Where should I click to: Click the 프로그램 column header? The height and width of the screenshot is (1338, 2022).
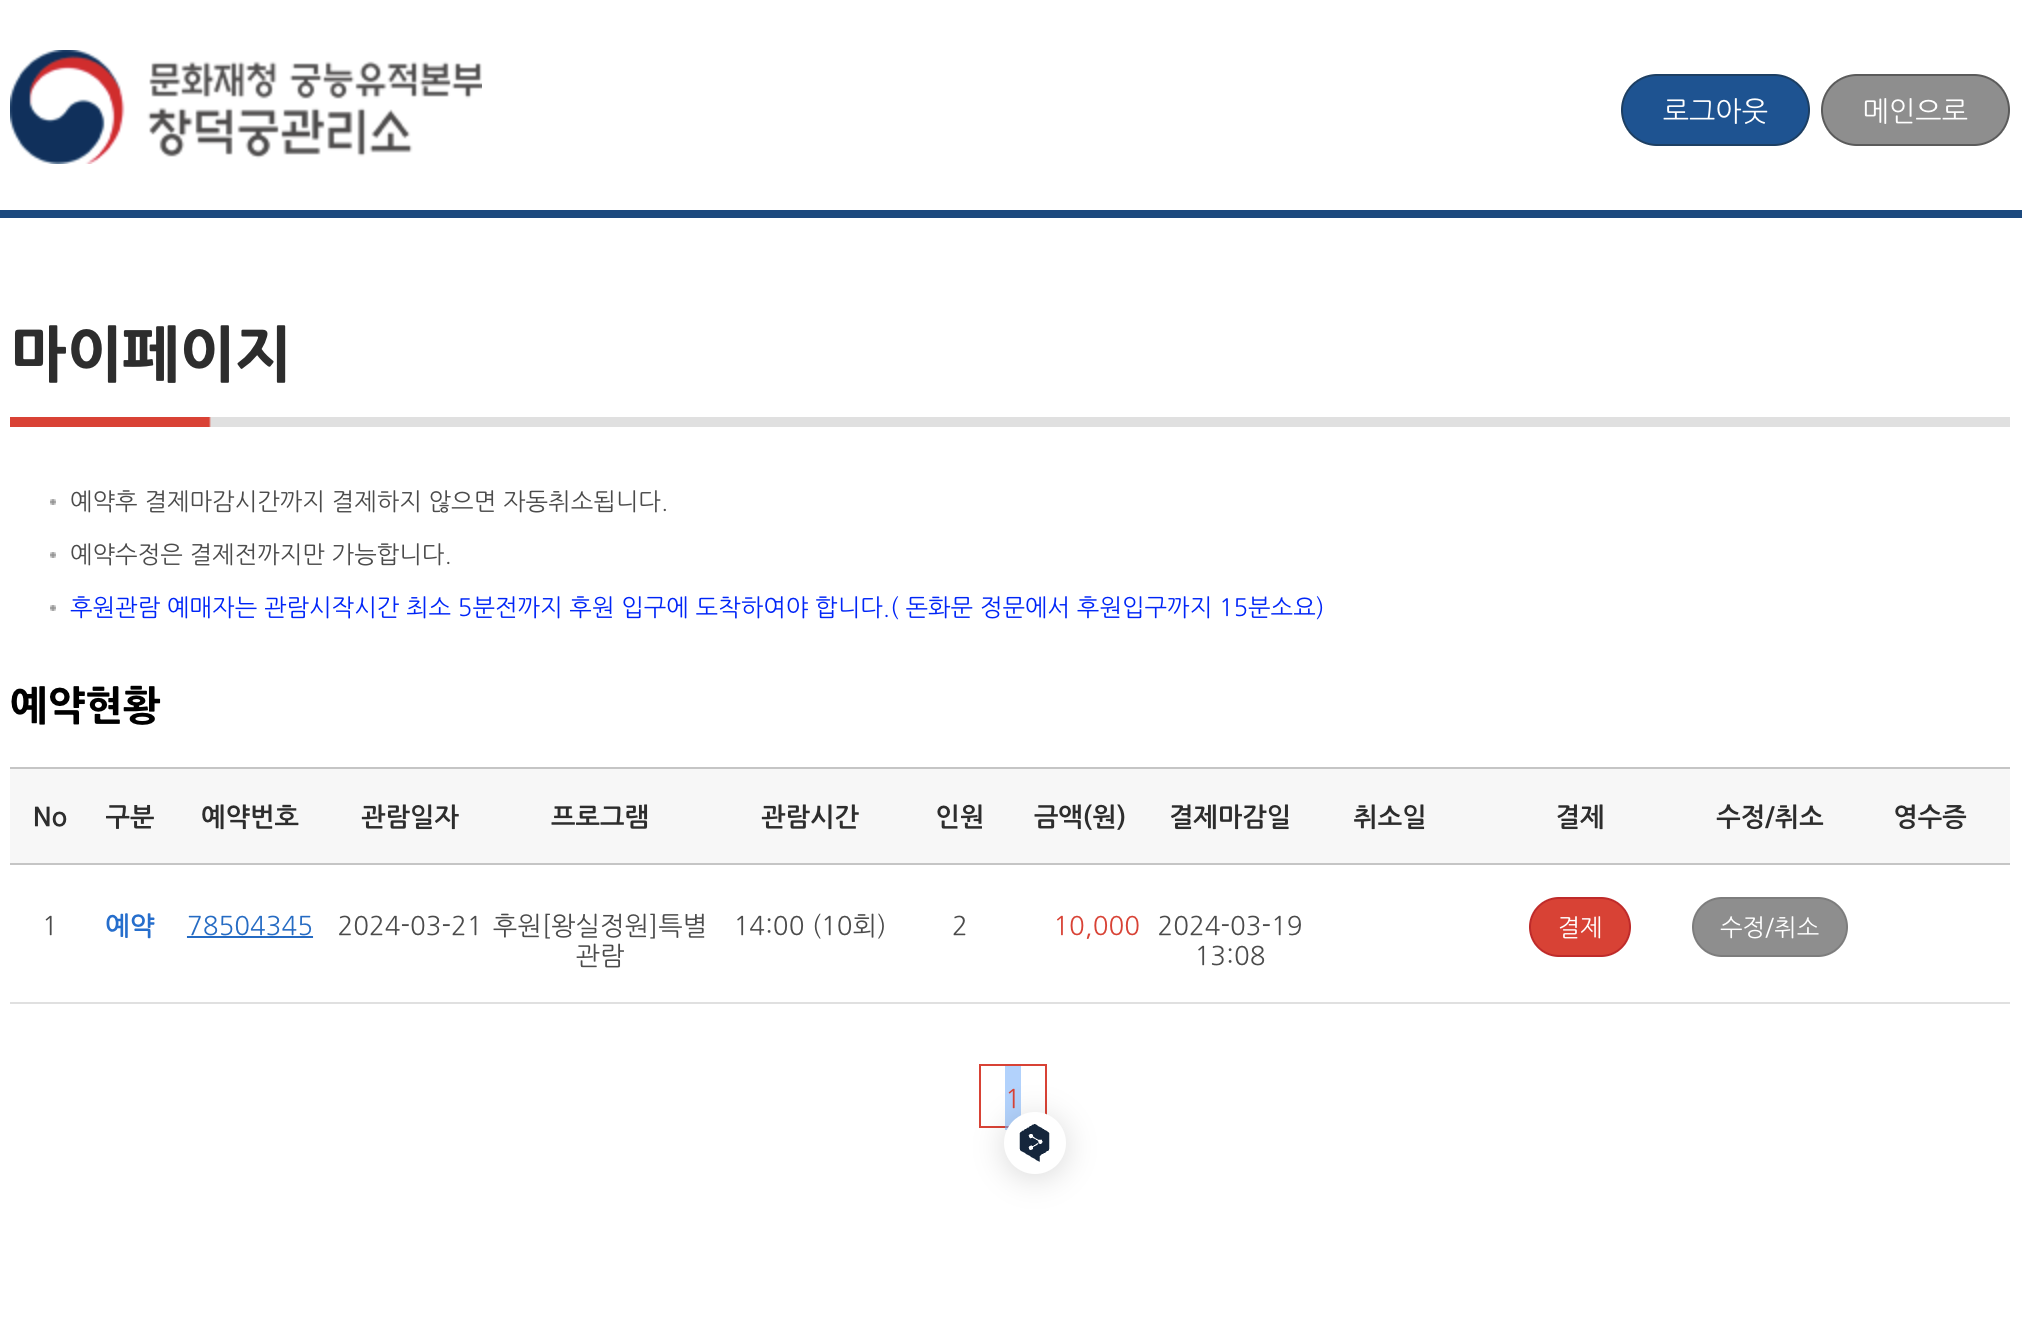point(600,817)
